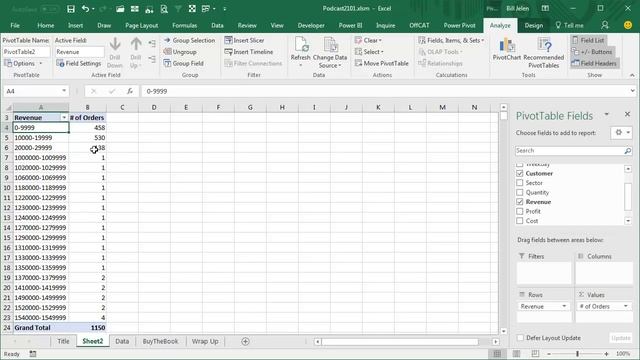Click the Undo arrow icon
The width and height of the screenshot is (640, 360).
click(x=85, y=9)
